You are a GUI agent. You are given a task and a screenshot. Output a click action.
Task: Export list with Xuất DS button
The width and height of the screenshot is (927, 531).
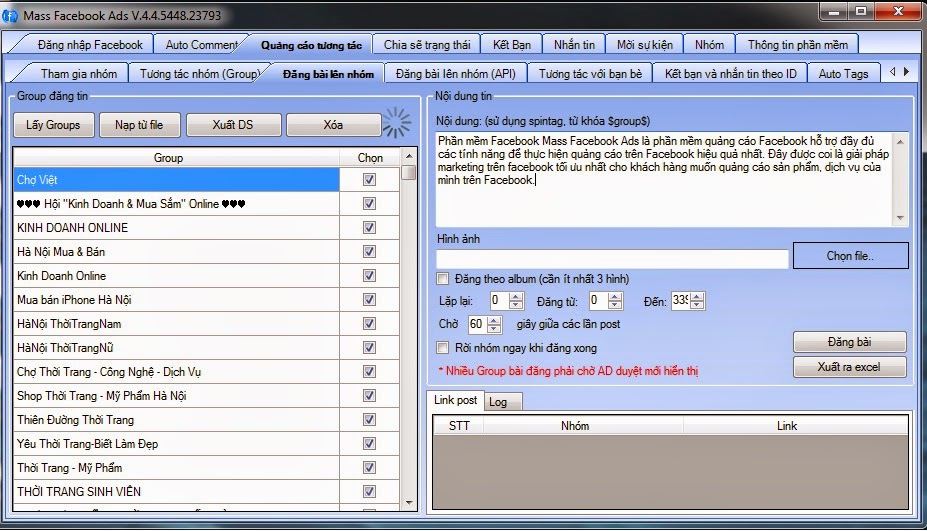(233, 125)
